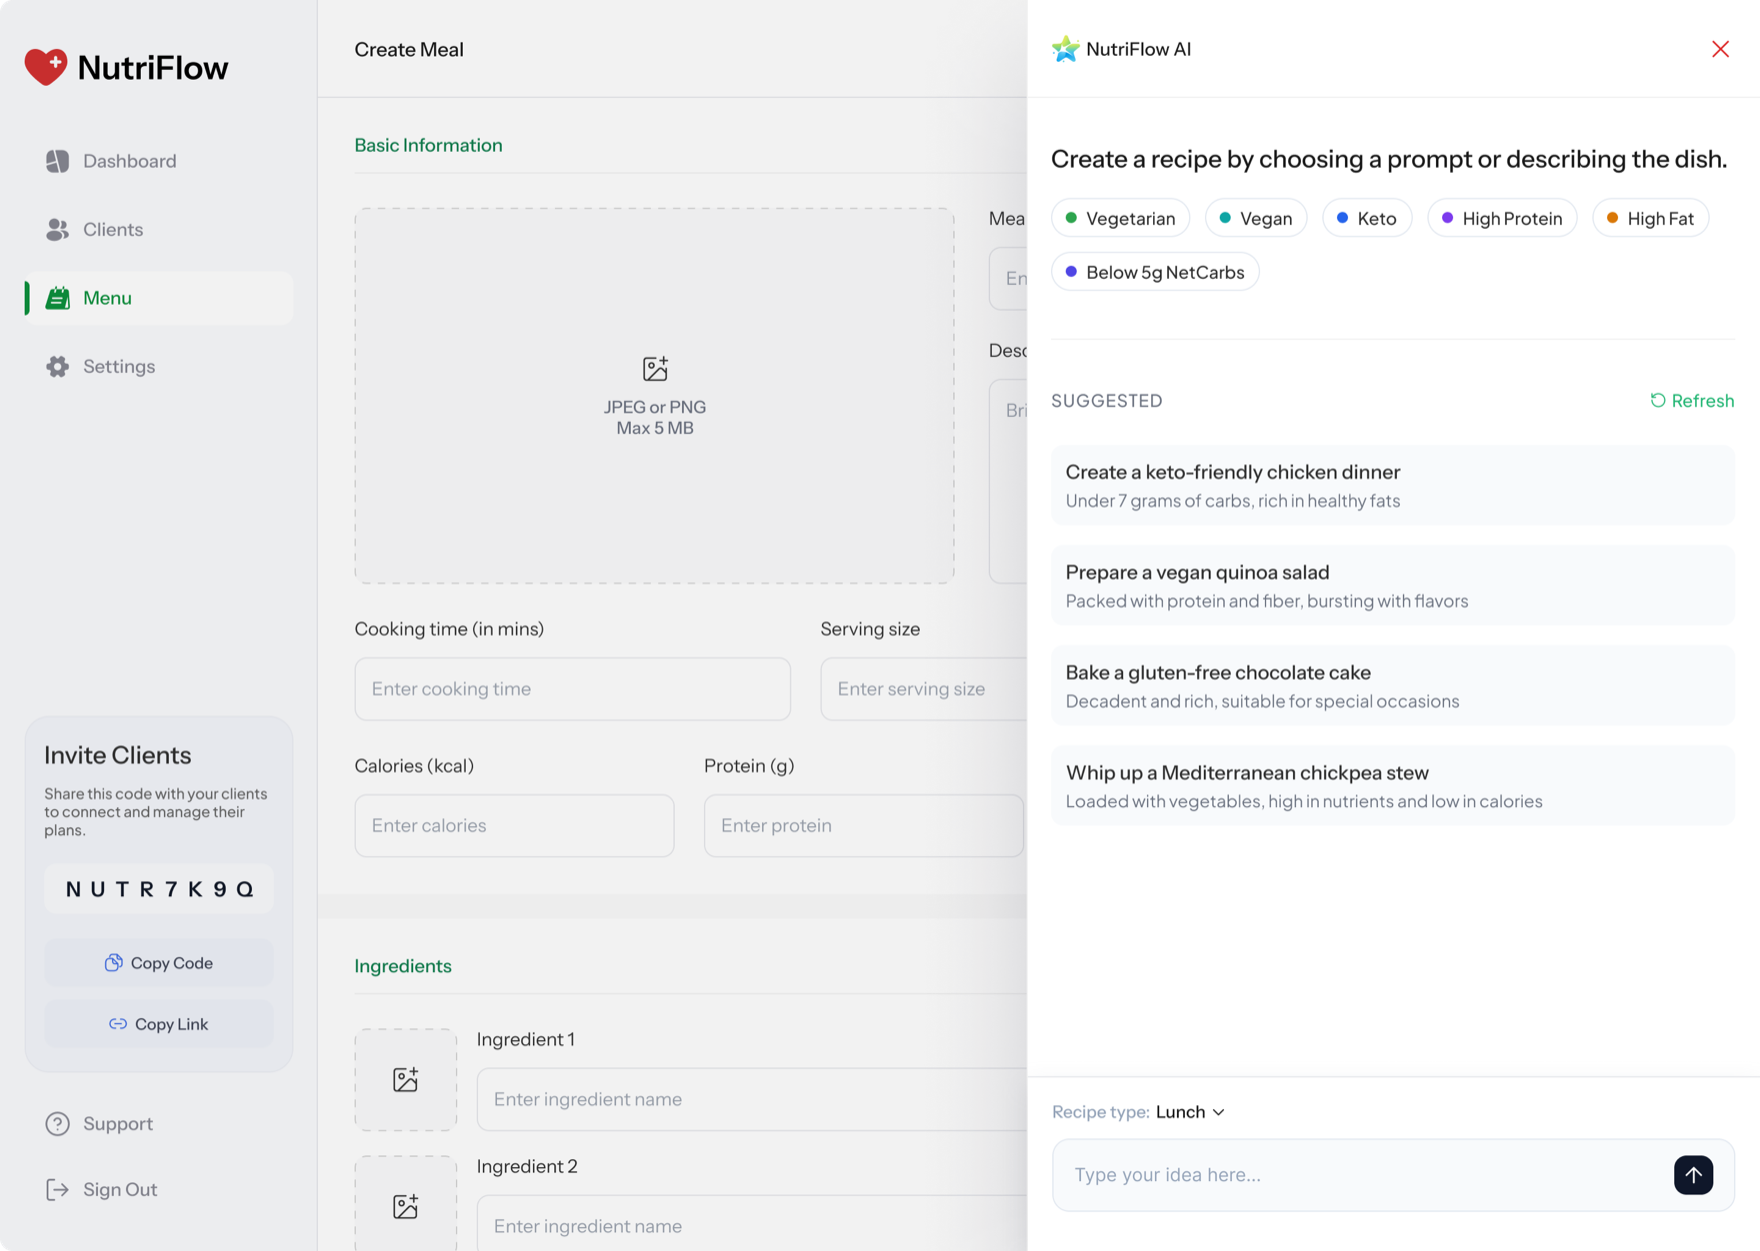The height and width of the screenshot is (1251, 1760).
Task: Refresh the suggested recipes
Action: (x=1692, y=401)
